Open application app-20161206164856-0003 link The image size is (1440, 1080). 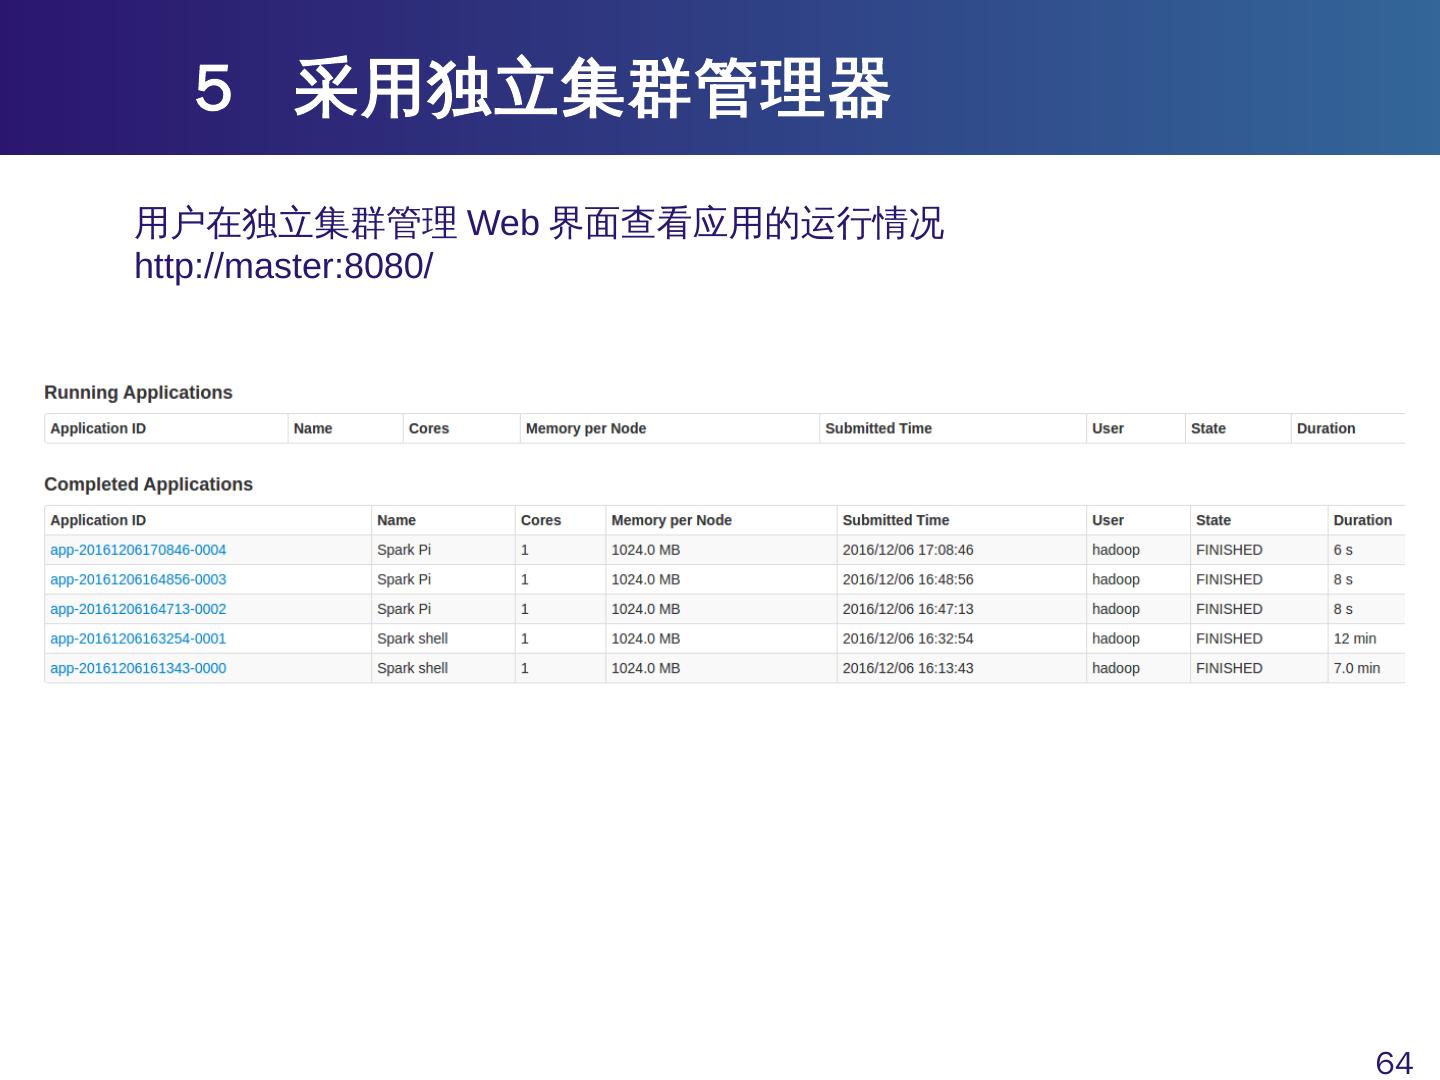[x=138, y=579]
